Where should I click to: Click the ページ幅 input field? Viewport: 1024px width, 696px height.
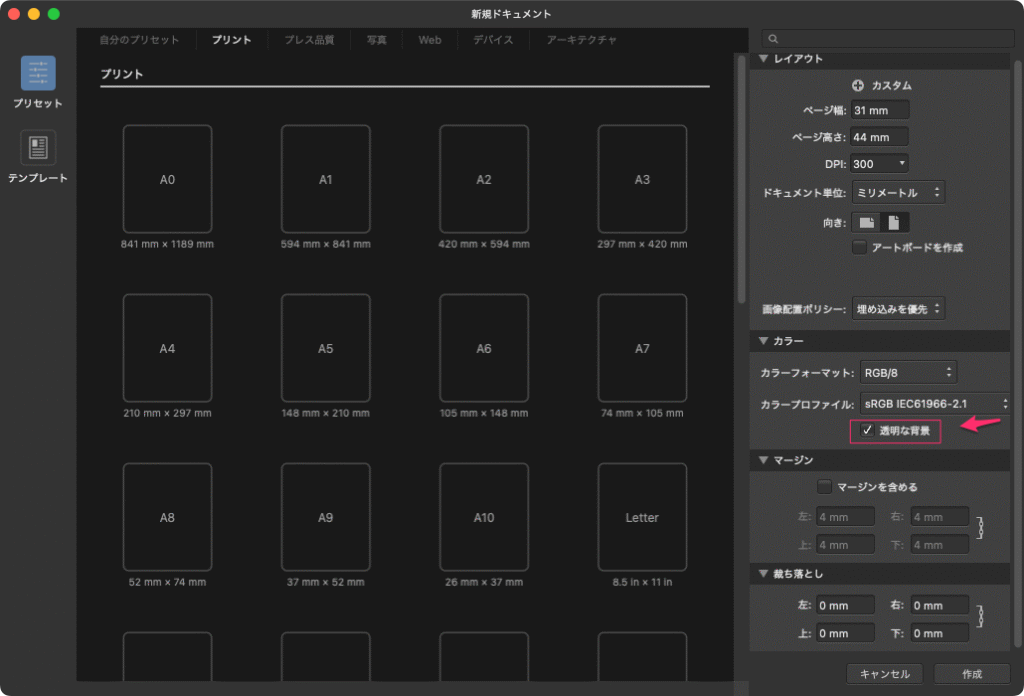click(881, 110)
